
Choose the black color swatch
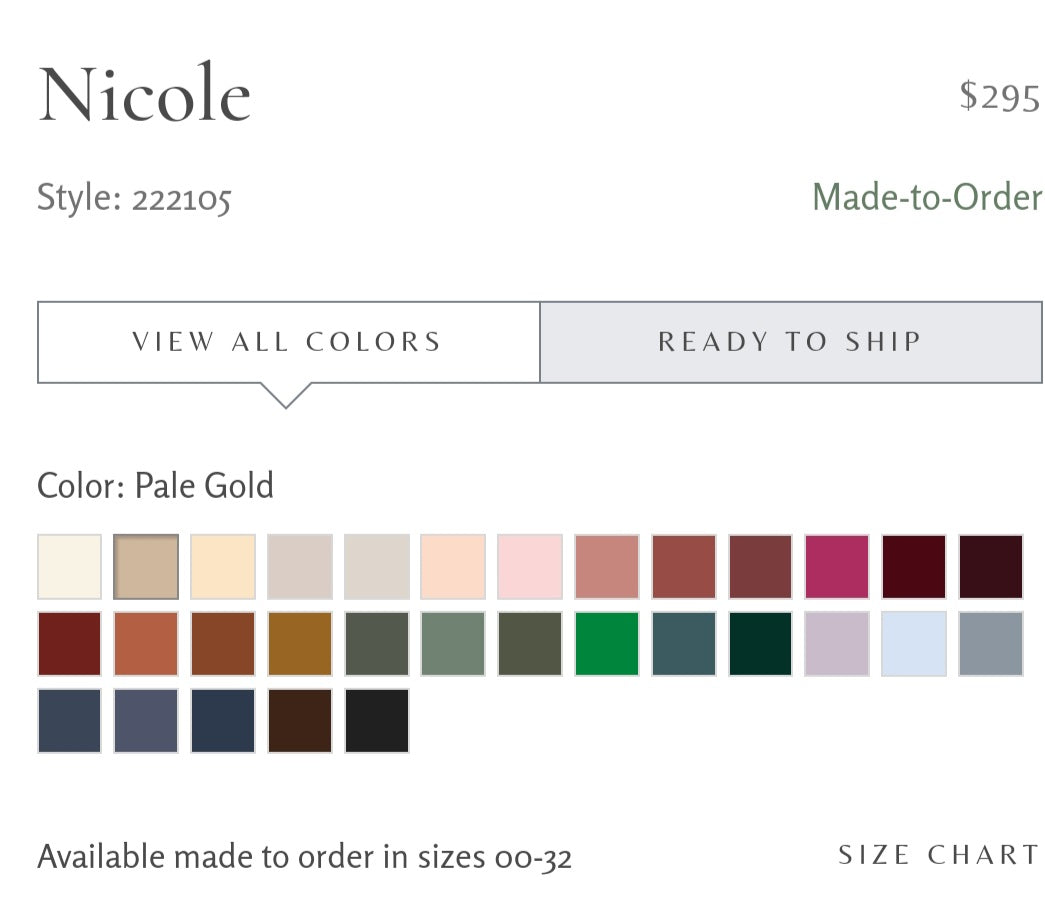pos(377,721)
